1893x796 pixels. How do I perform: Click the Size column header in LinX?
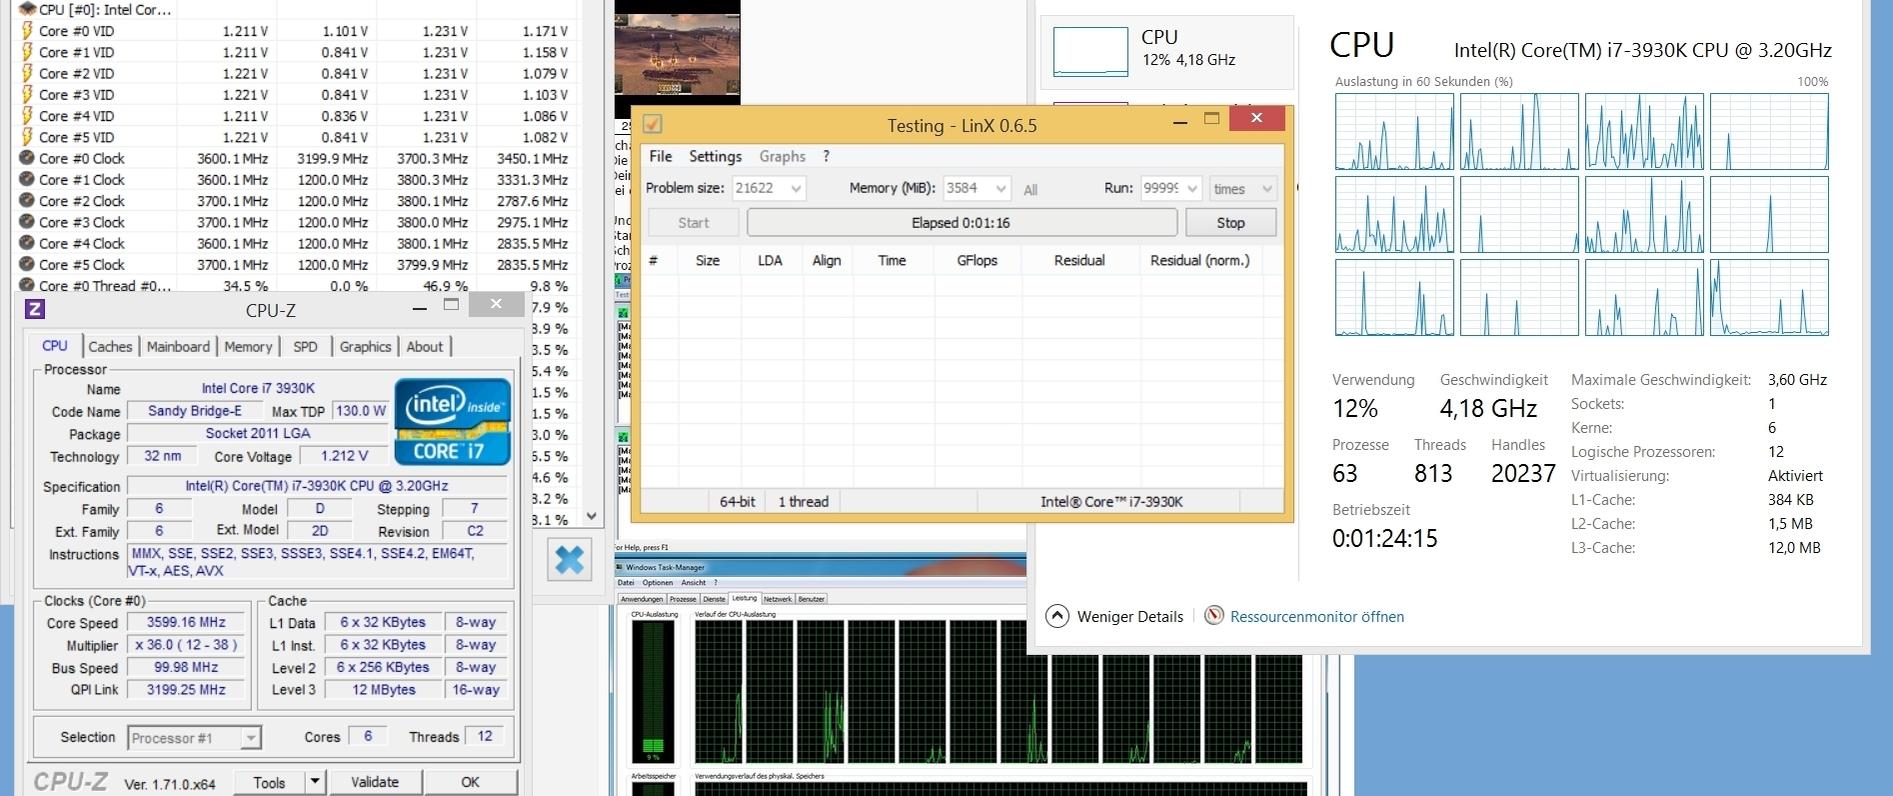[707, 260]
